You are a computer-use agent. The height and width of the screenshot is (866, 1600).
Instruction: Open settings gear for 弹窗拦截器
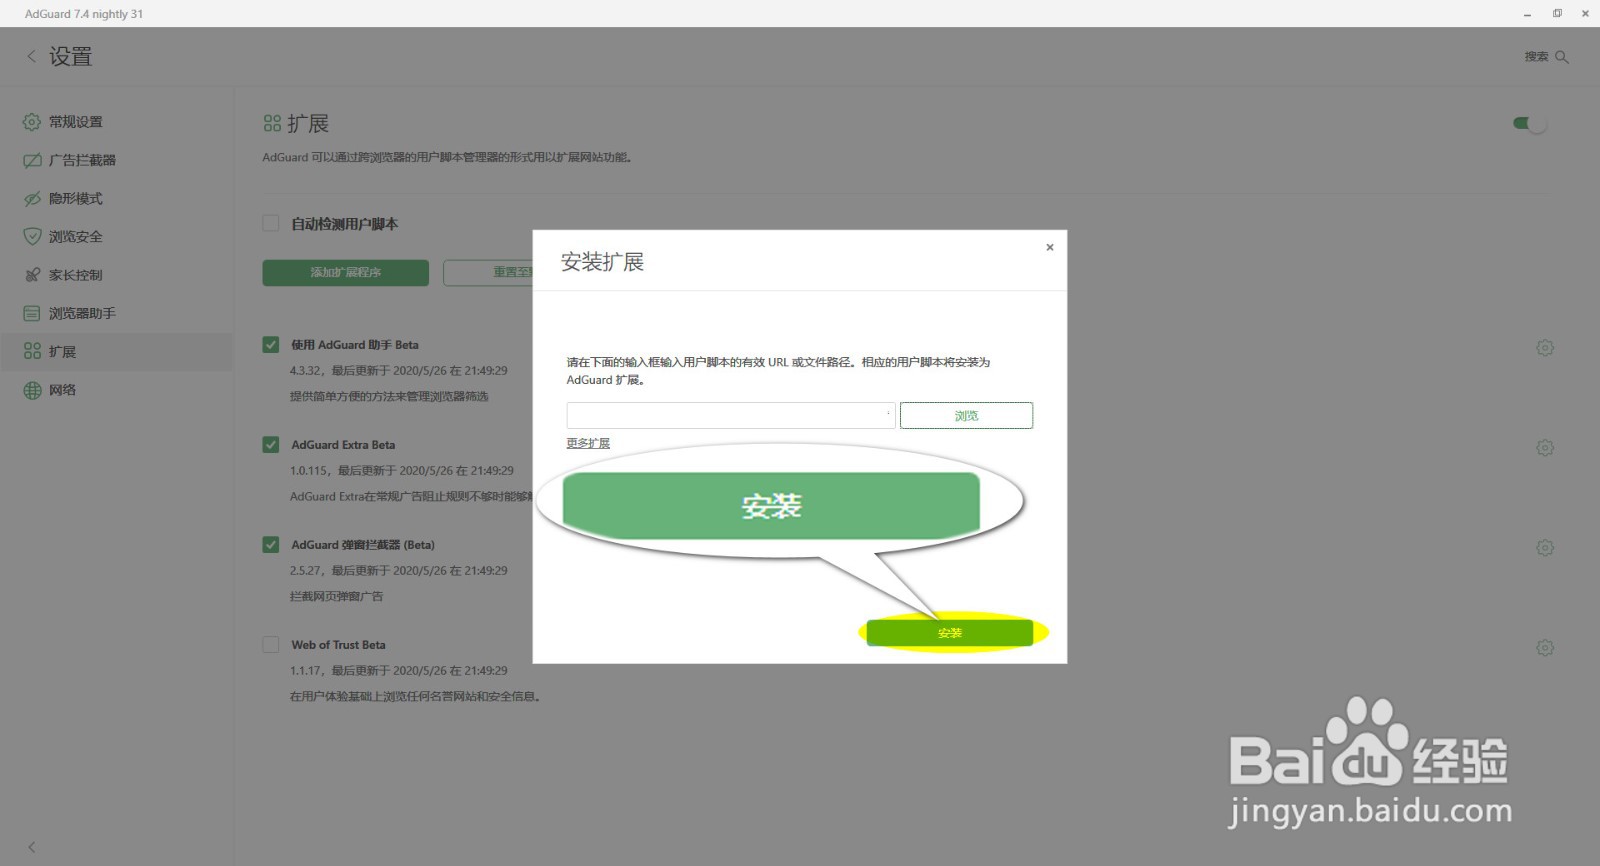pos(1545,548)
